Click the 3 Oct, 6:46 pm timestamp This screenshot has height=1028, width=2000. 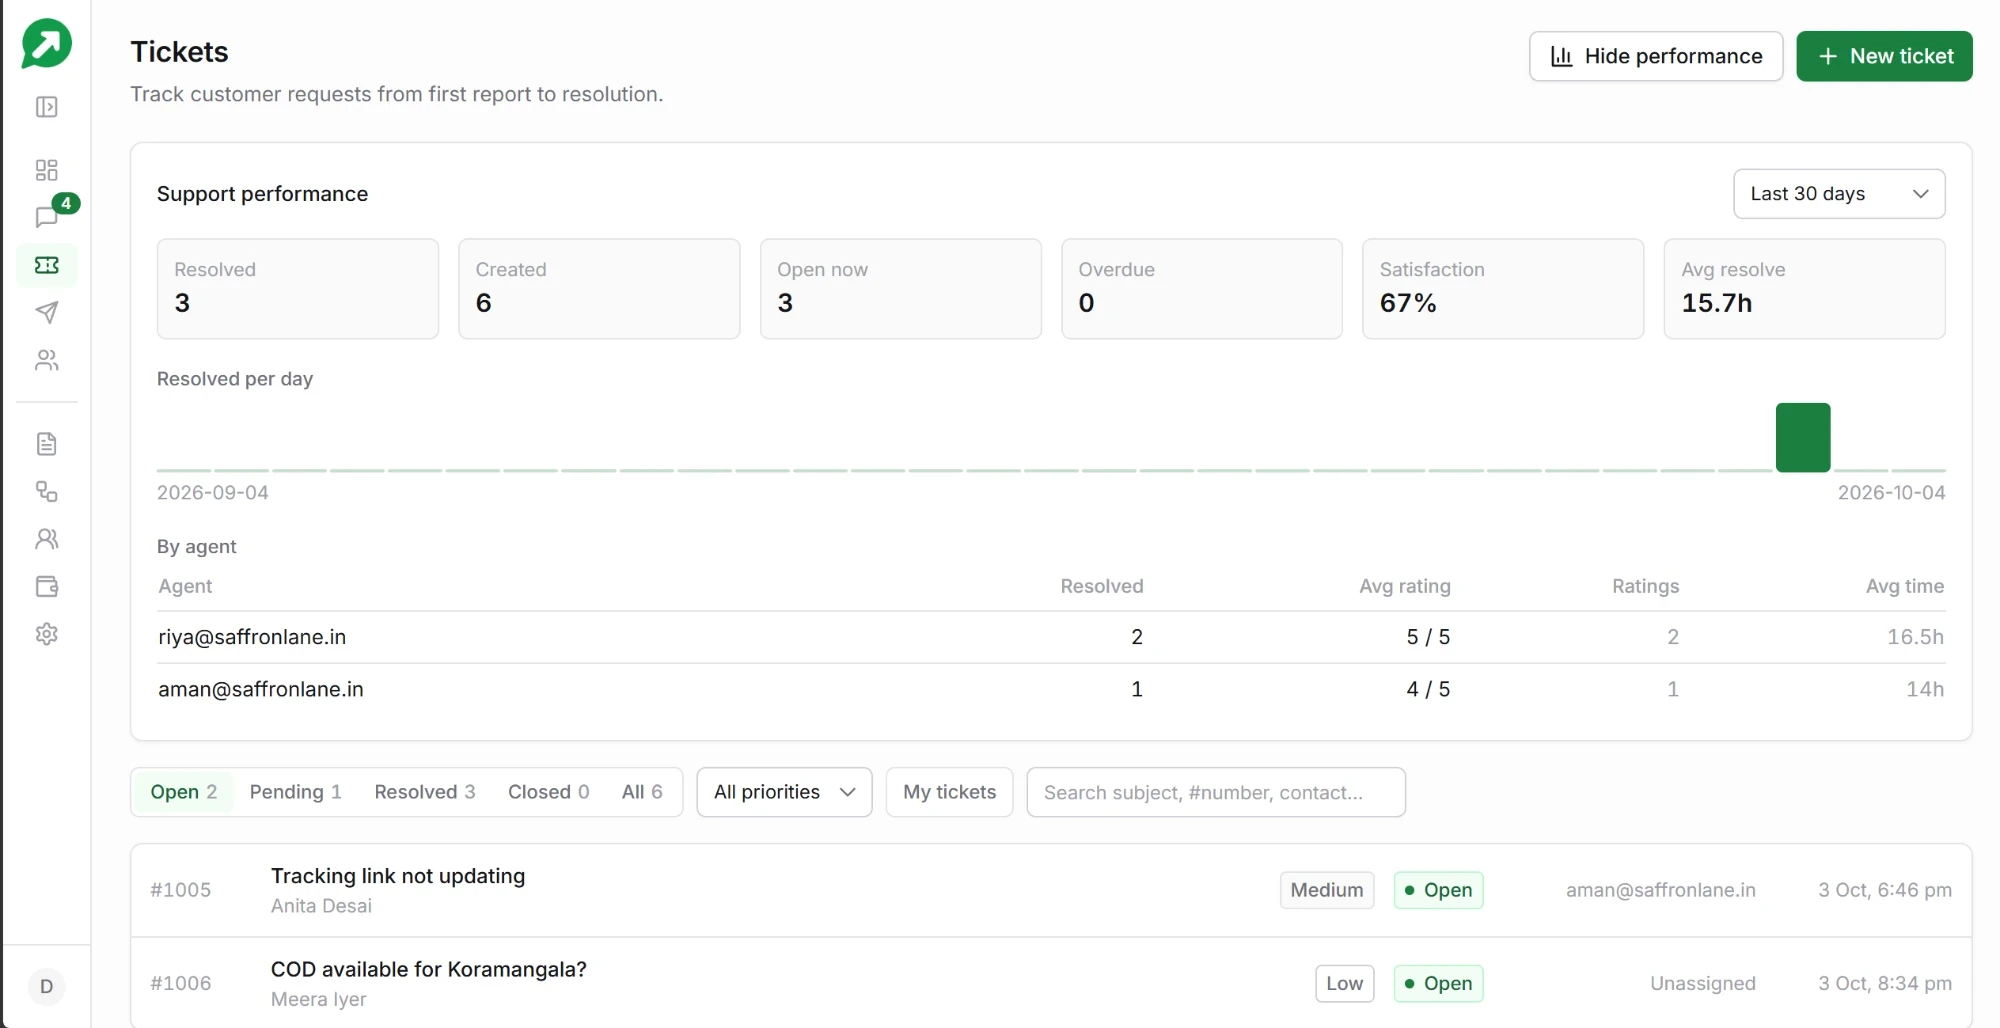1884,890
